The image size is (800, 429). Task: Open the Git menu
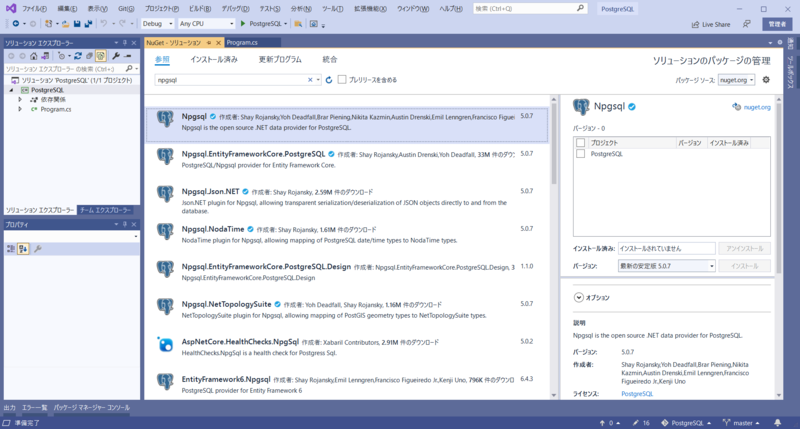coord(126,9)
